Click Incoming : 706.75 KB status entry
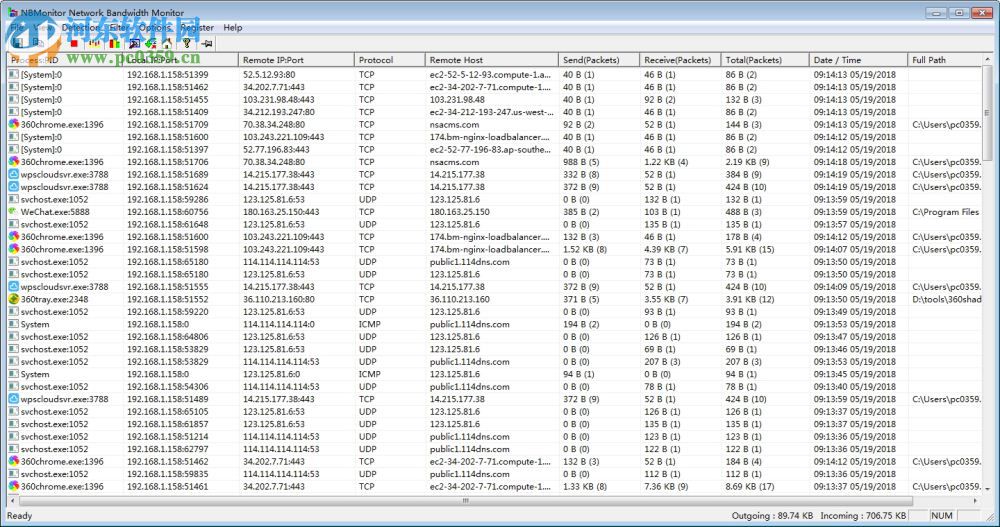This screenshot has height=527, width=1000. click(863, 516)
